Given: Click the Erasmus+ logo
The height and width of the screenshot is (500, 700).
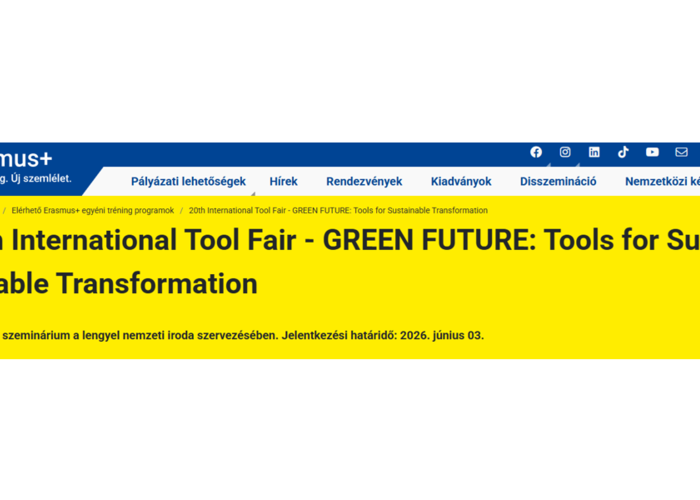Looking at the screenshot, I should (26, 159).
